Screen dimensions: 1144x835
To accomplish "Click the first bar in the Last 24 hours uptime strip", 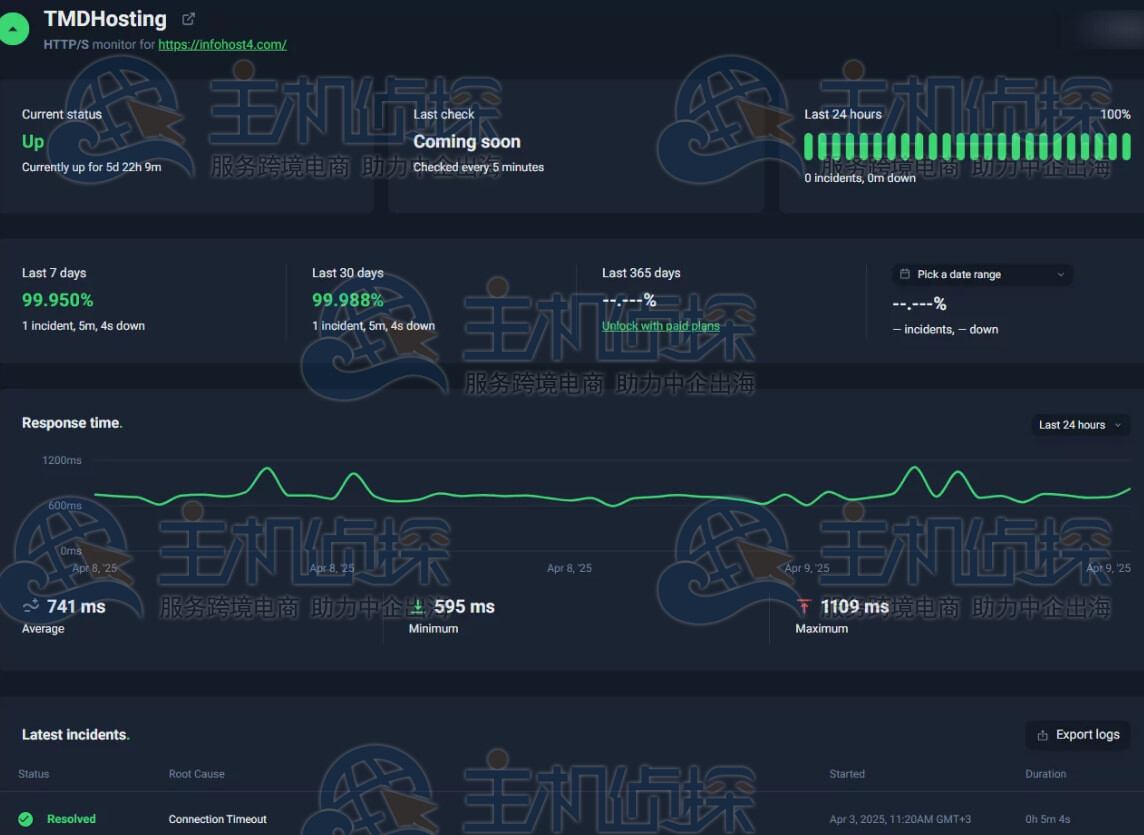I will point(809,146).
